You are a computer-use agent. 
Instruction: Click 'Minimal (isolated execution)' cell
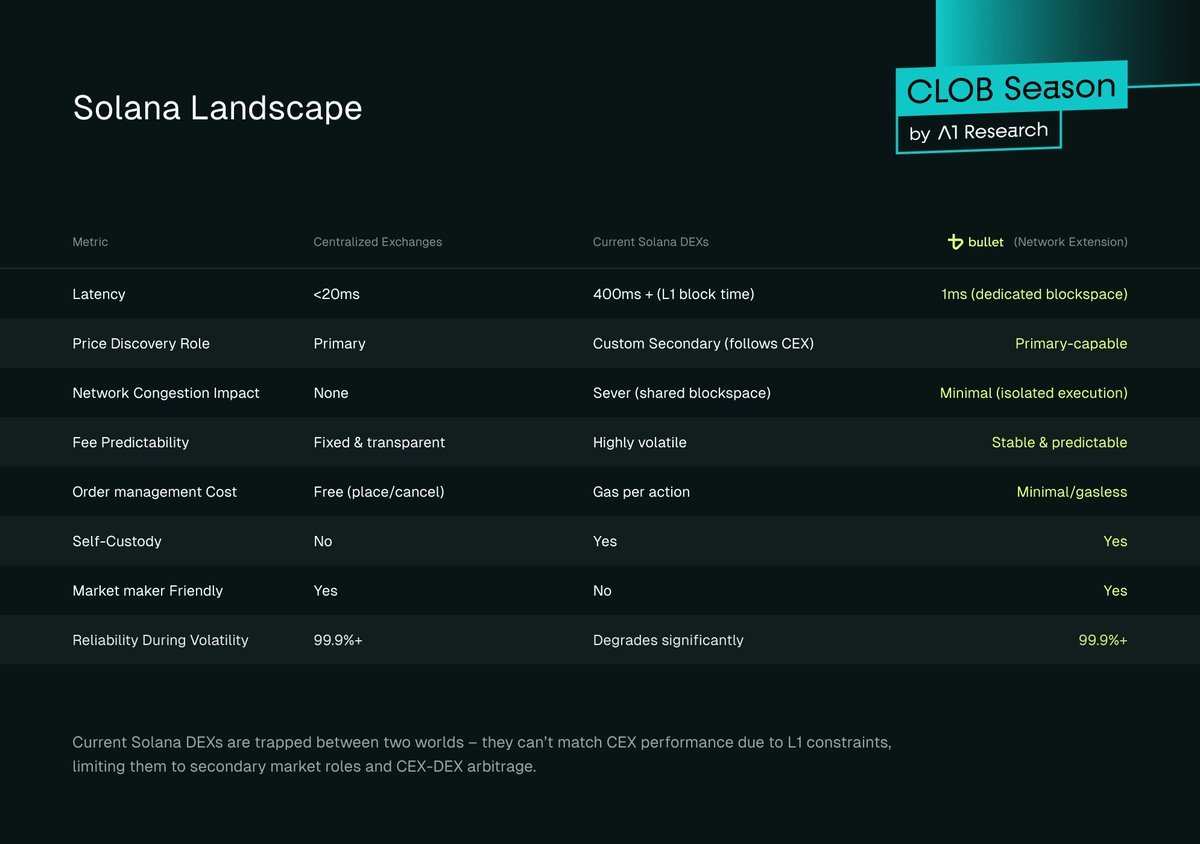(1034, 393)
